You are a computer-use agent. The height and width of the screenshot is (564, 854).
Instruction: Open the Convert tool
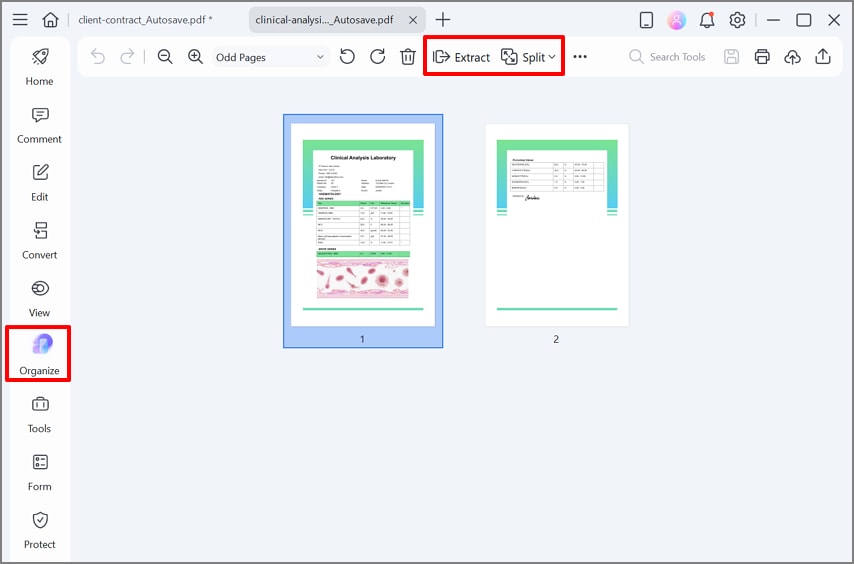(39, 241)
